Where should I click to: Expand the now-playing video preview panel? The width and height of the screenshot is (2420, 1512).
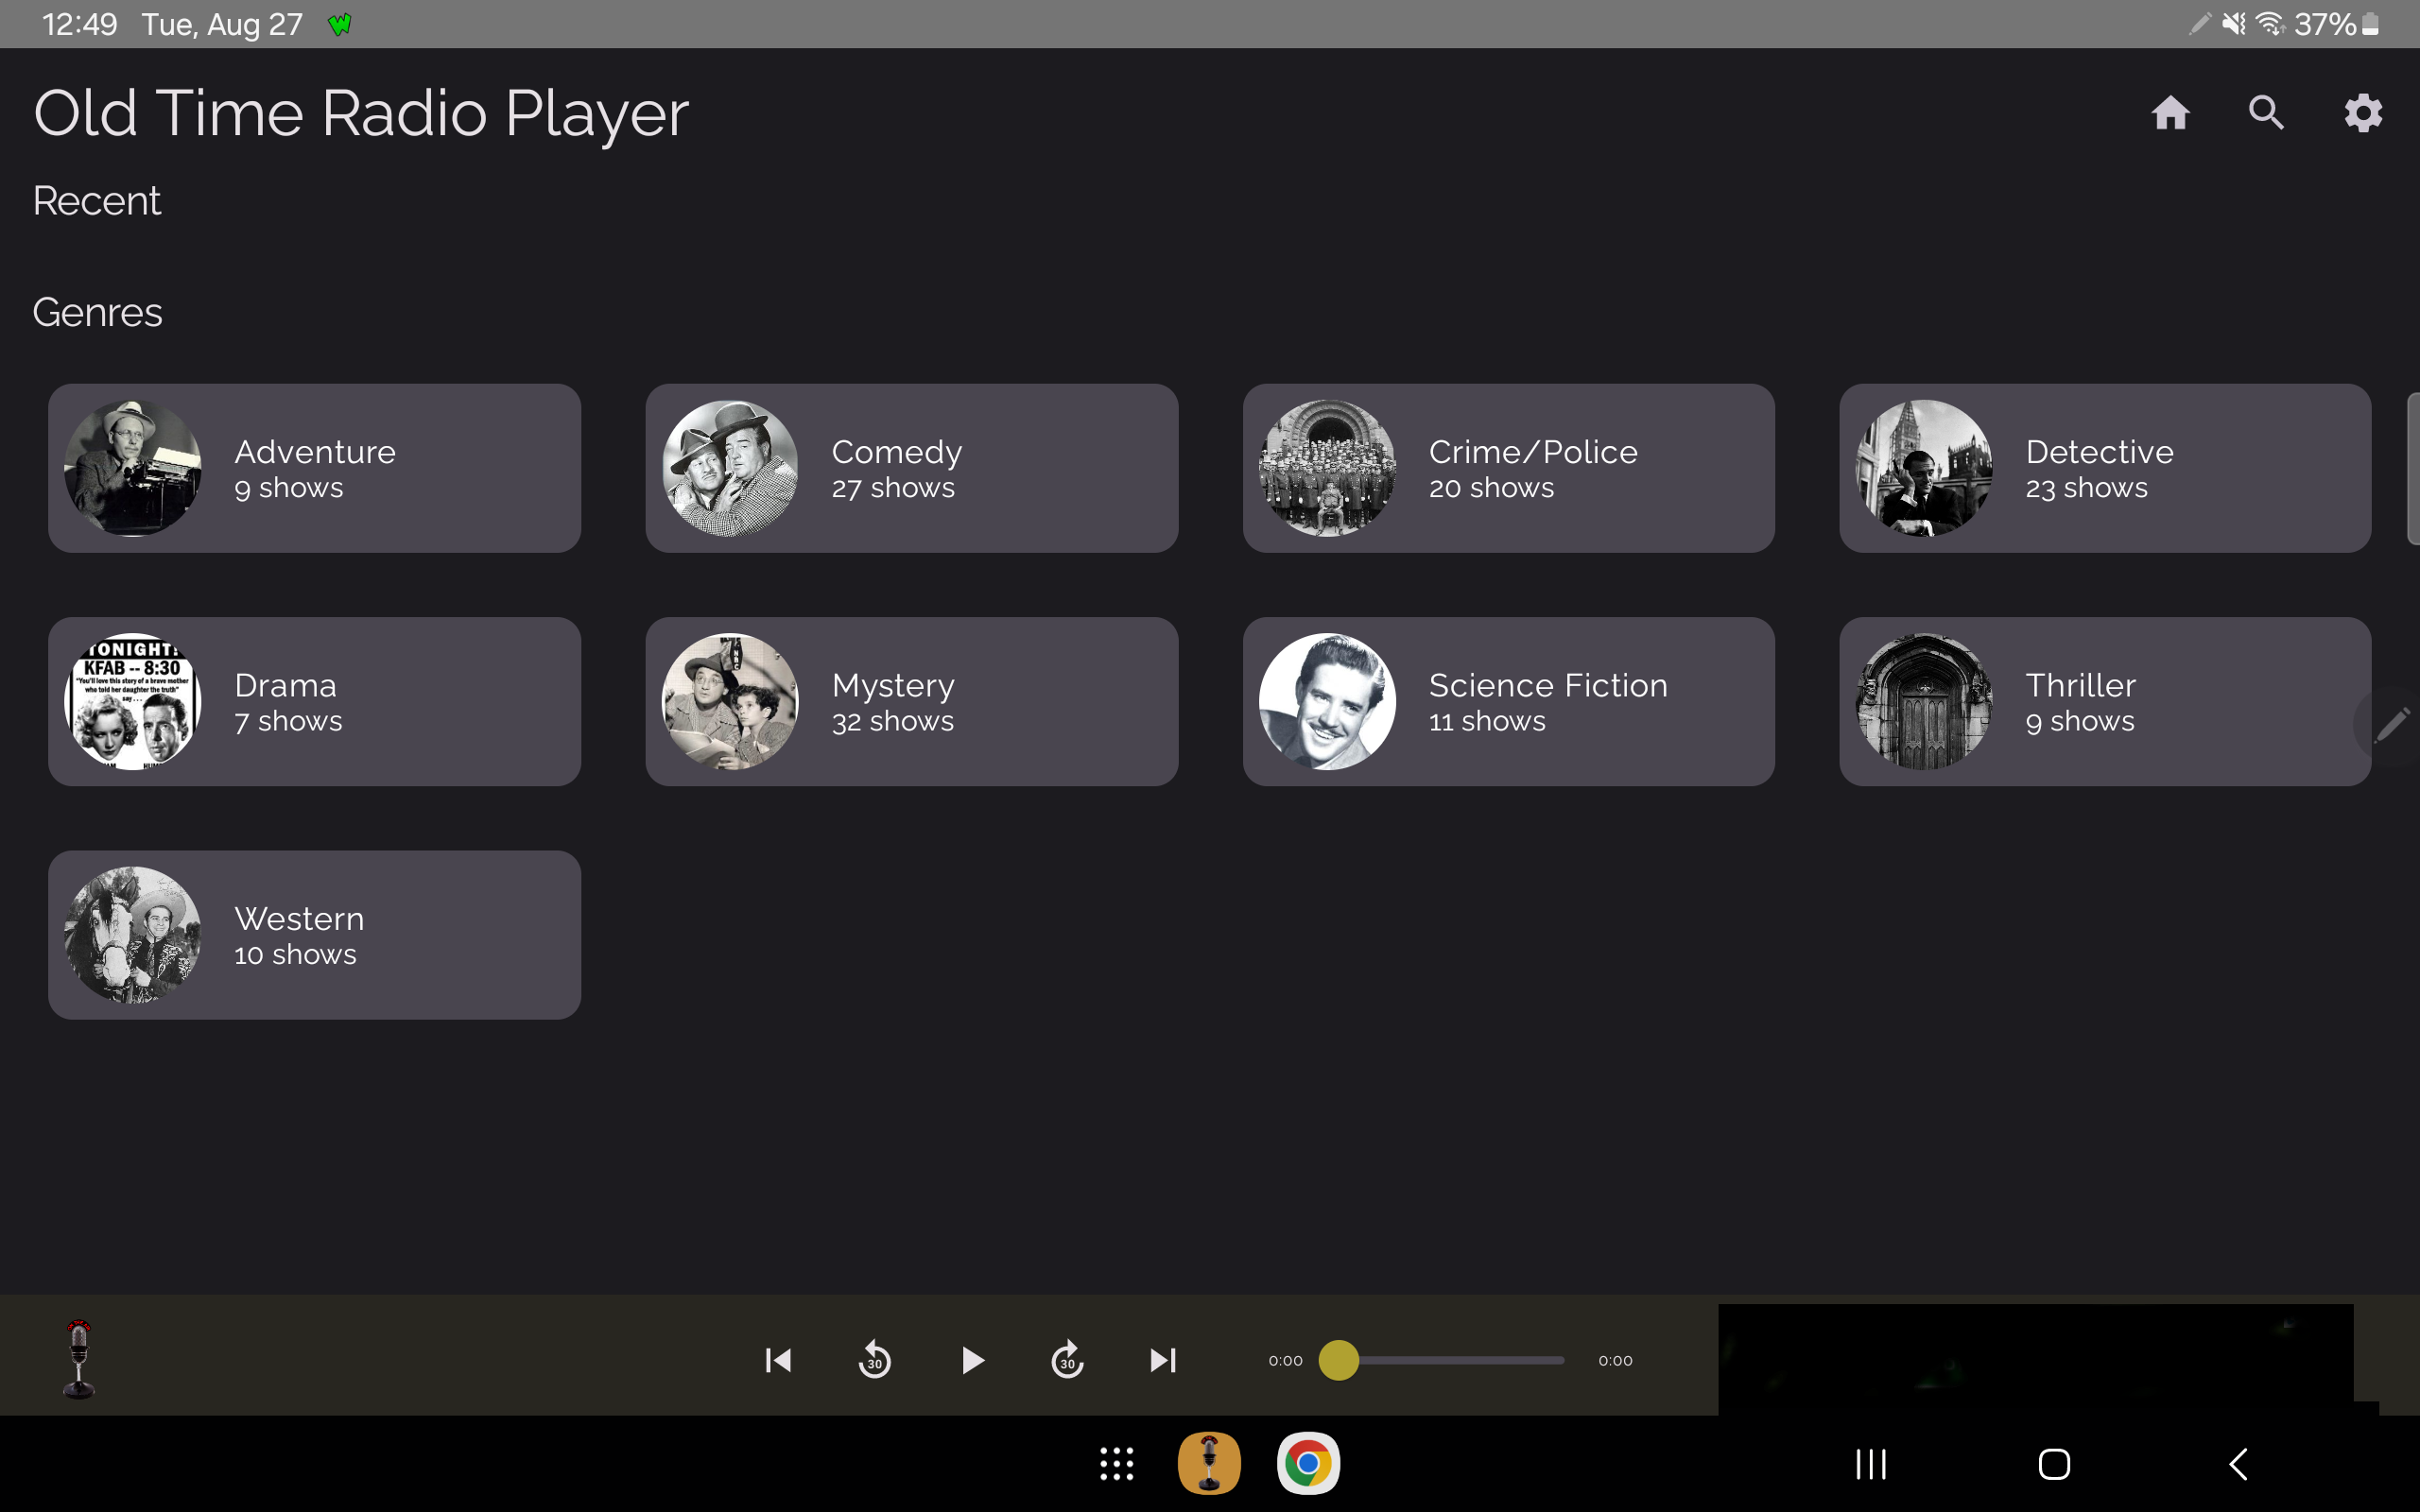point(2035,1360)
